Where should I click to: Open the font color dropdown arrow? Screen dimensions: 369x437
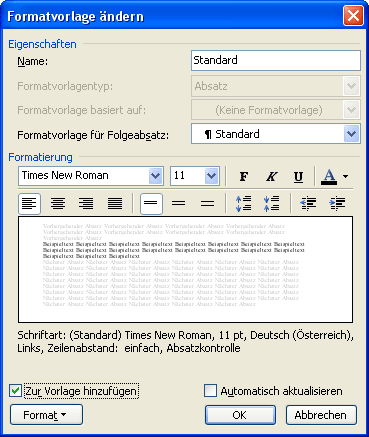[345, 176]
